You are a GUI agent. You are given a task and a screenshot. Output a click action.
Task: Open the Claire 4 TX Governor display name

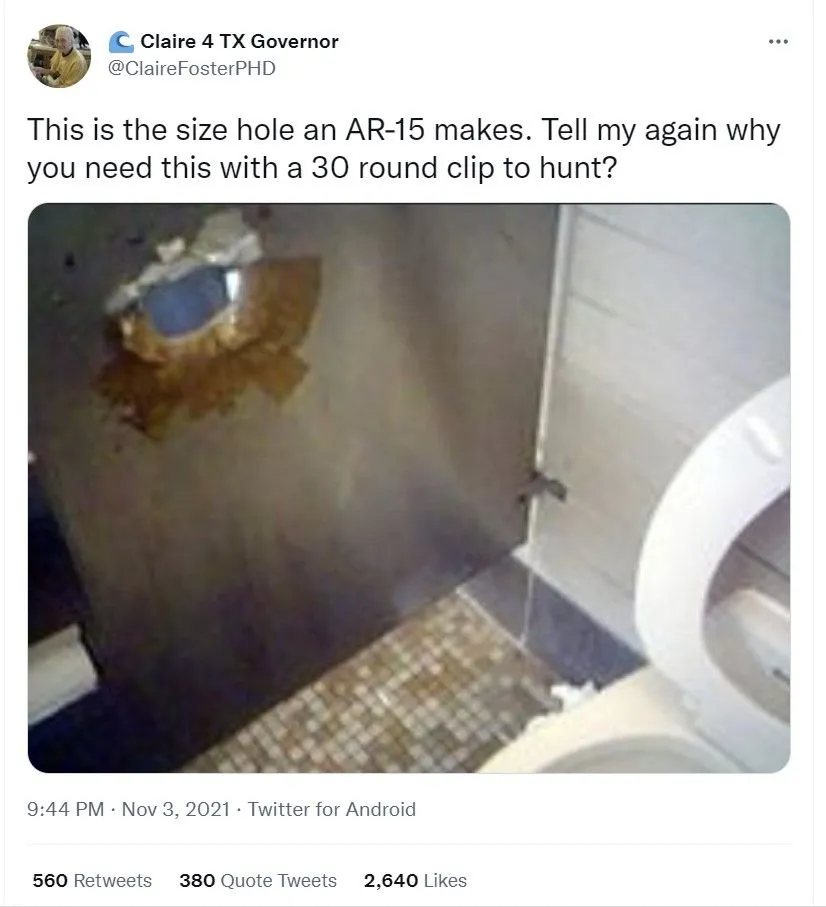pyautogui.click(x=239, y=42)
